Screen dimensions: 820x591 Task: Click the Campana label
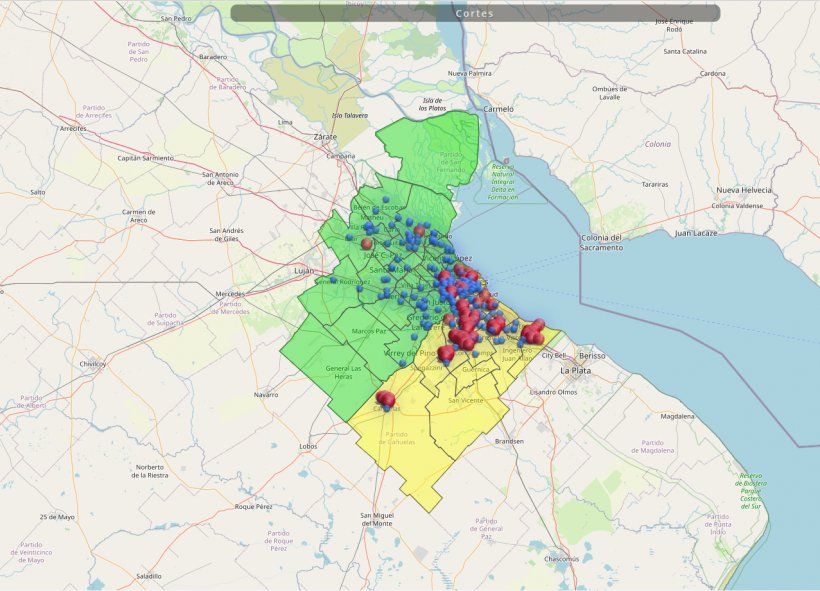pyautogui.click(x=340, y=156)
